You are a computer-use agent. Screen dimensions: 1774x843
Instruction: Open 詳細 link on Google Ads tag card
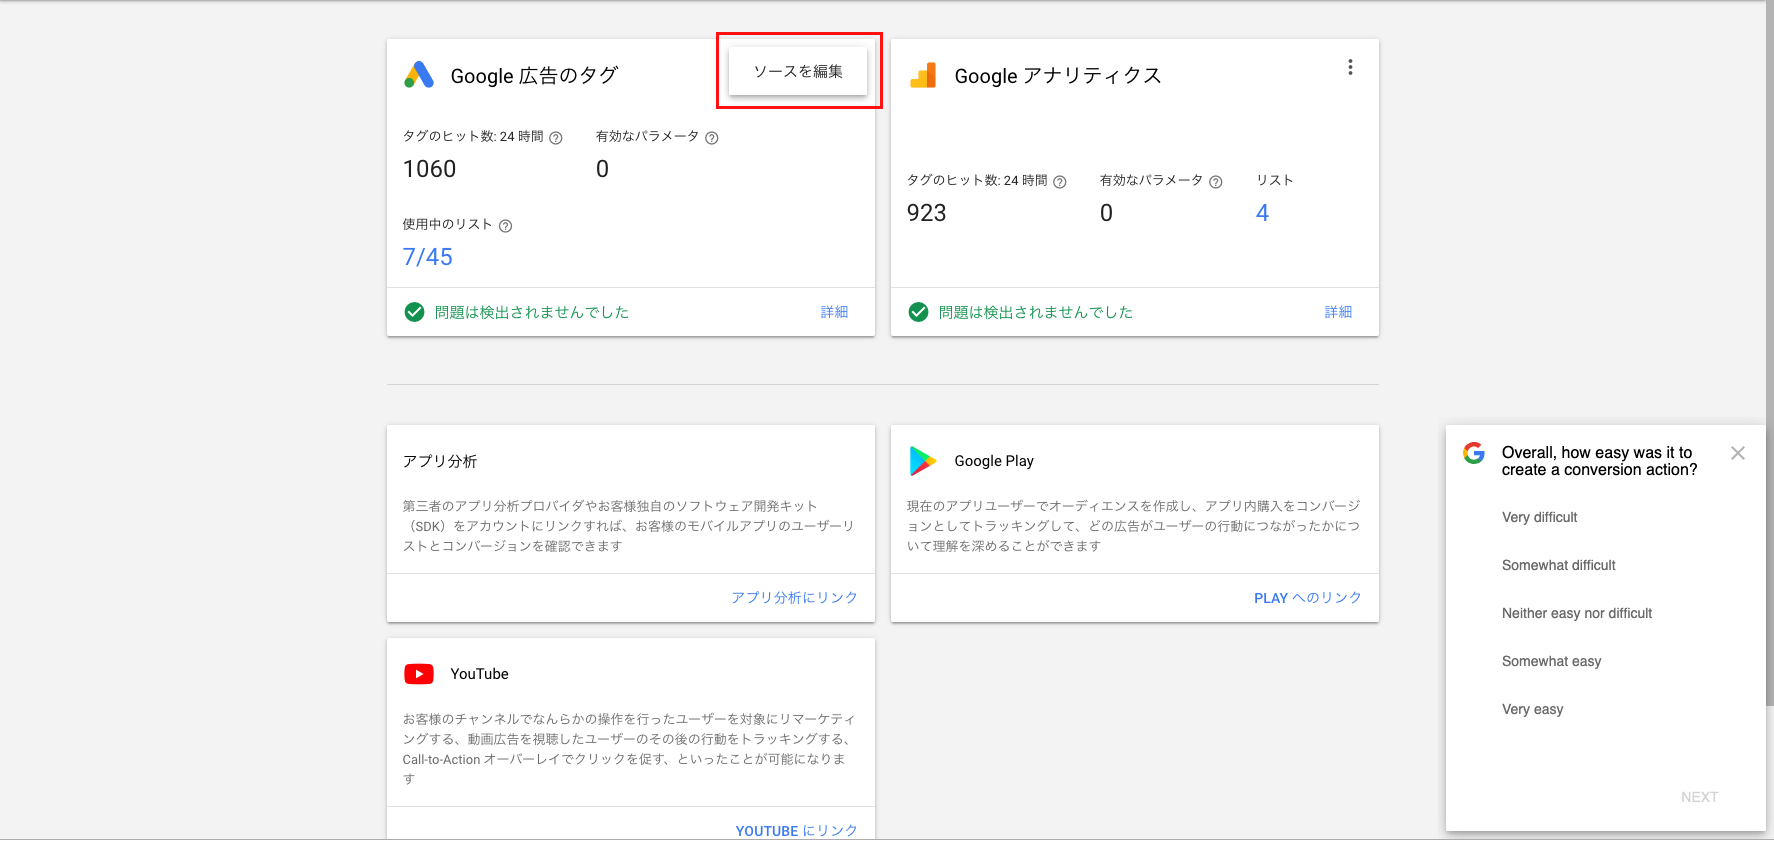pos(834,312)
